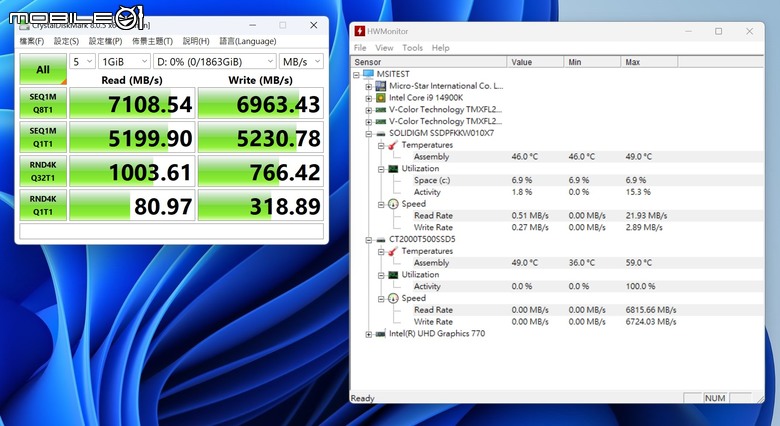Click the first V-Color memory module icon
Viewport: 780px width, 426px height.
coord(381,109)
